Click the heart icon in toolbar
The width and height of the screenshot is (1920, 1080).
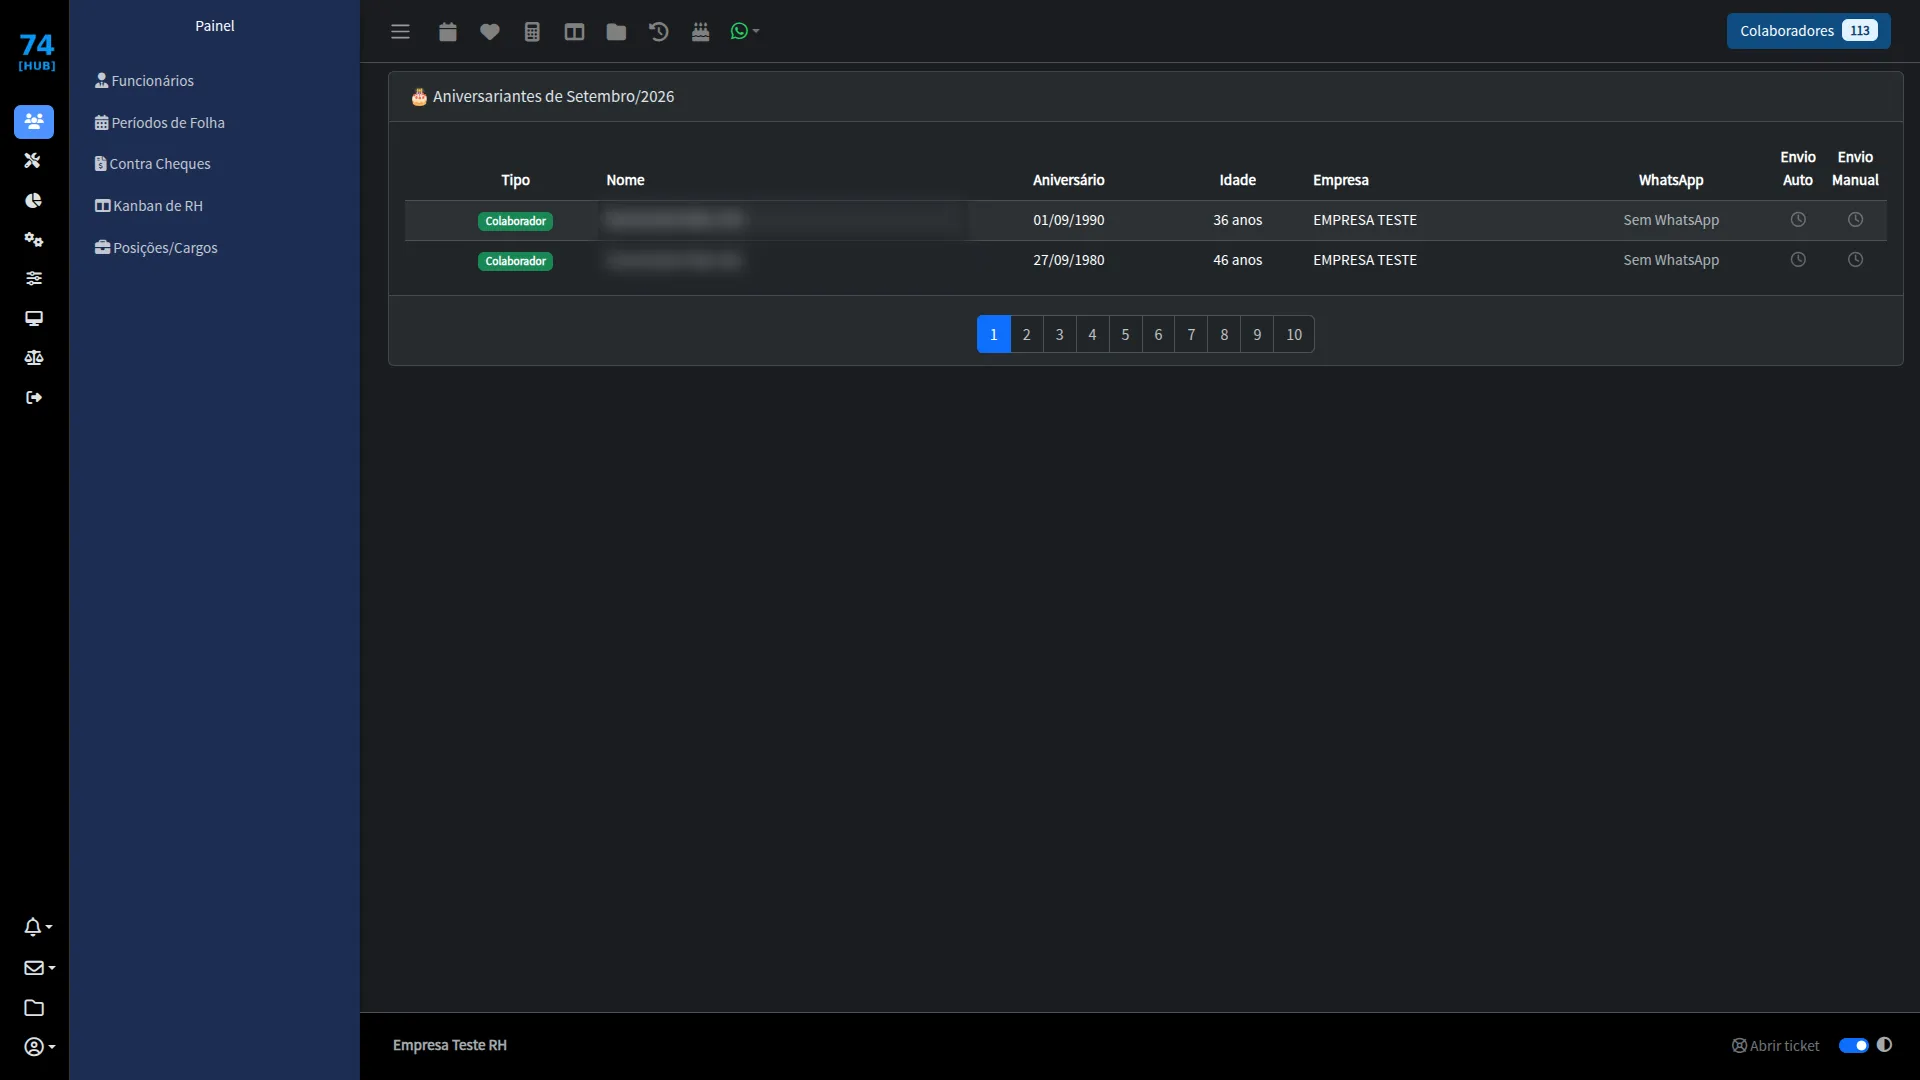(490, 32)
